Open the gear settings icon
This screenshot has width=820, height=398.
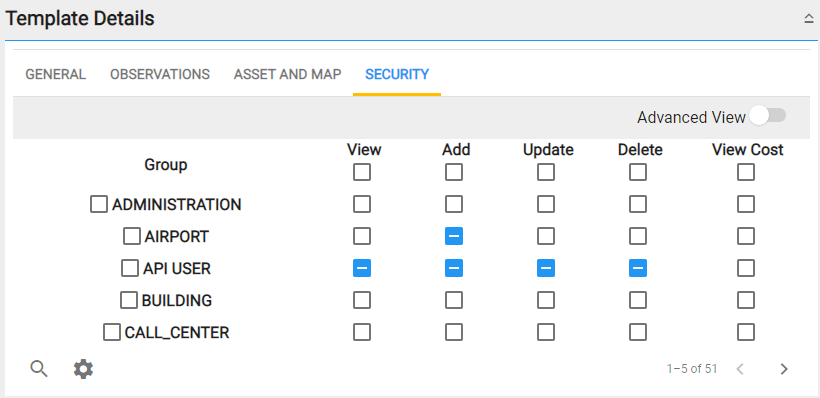point(83,369)
